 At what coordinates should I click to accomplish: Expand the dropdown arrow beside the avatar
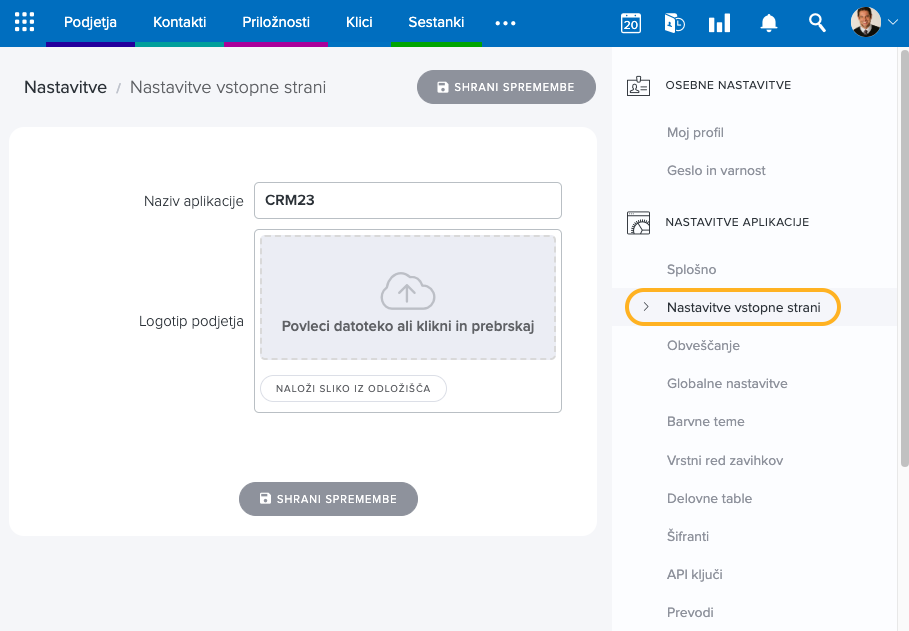point(892,23)
